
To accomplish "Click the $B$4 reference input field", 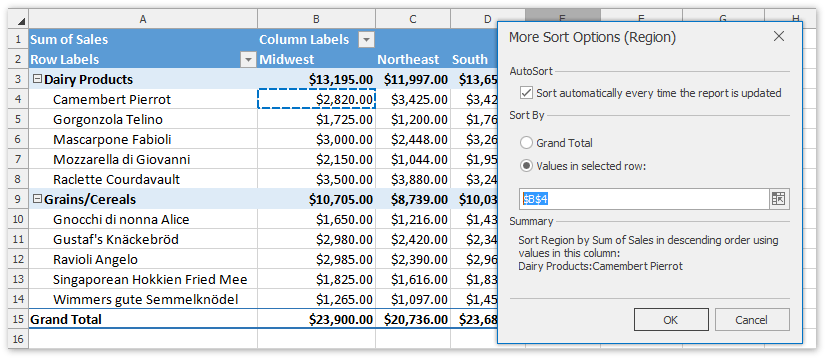I will [644, 199].
